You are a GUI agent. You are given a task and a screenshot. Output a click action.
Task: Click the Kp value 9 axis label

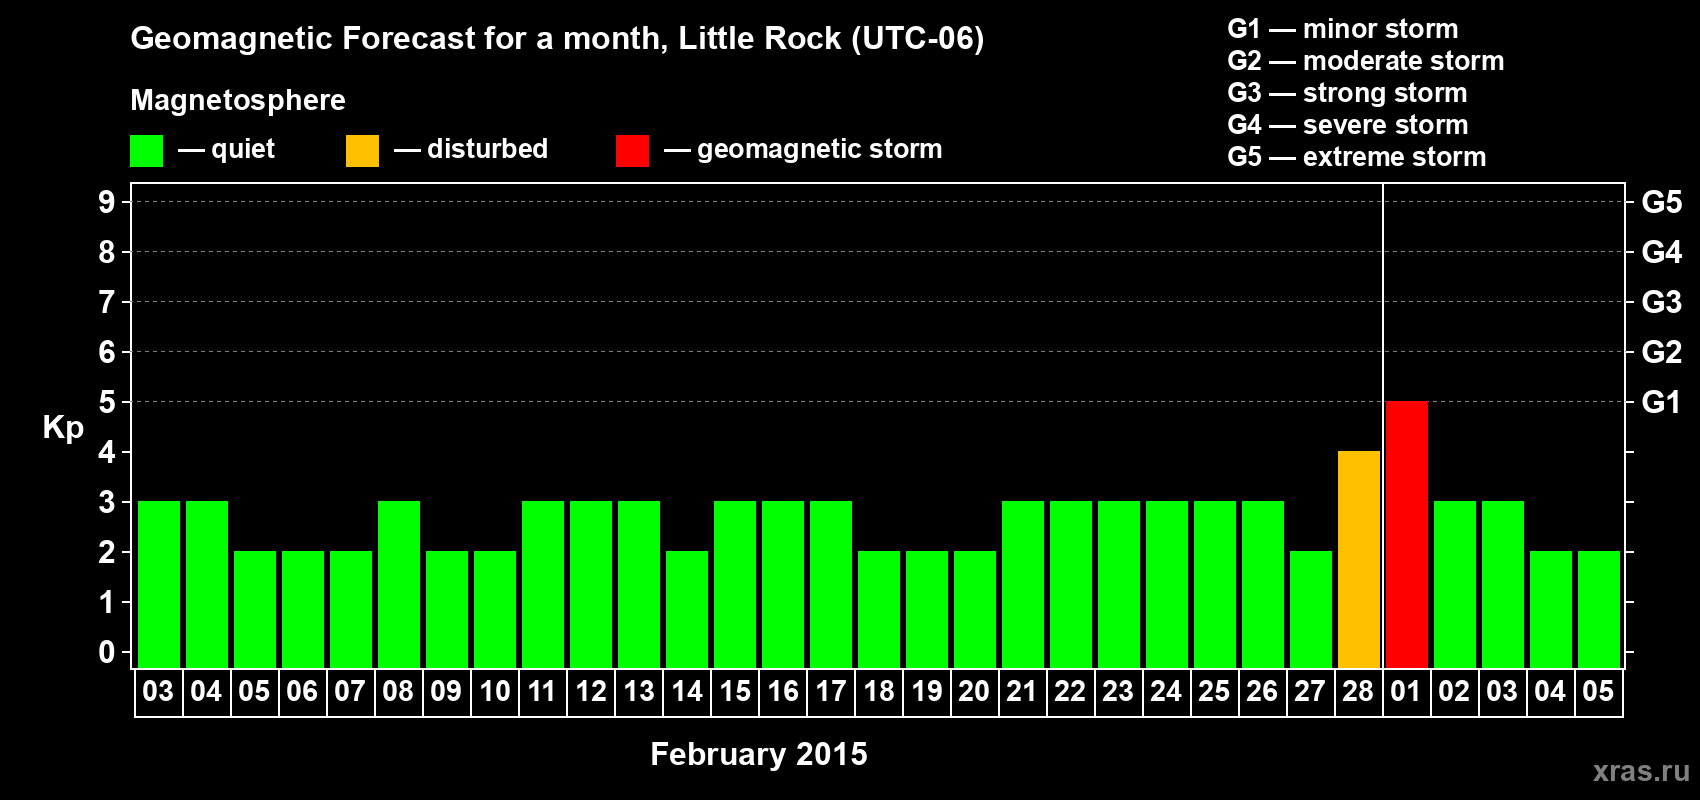point(107,202)
